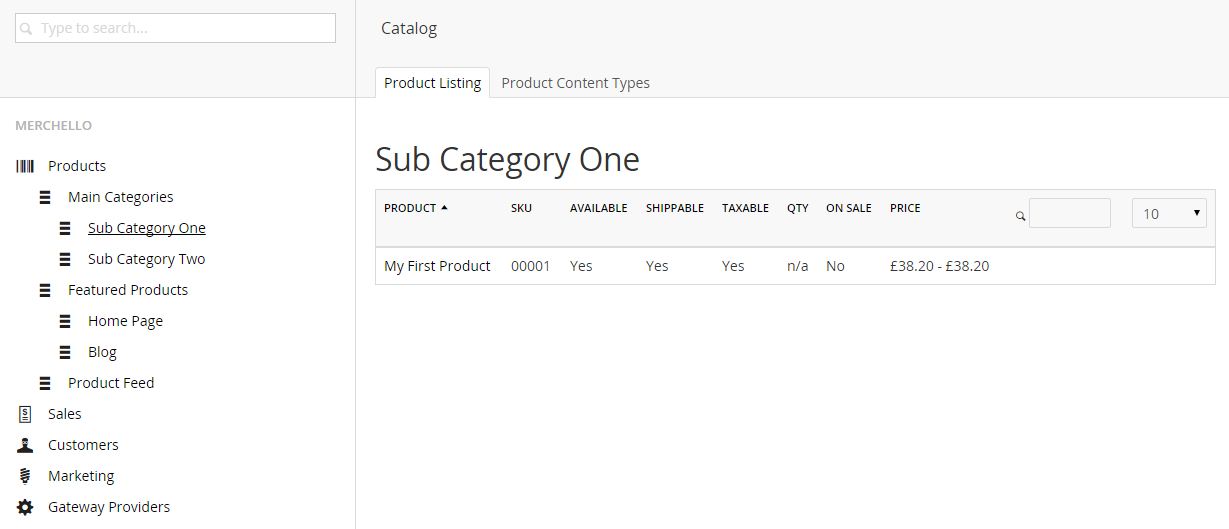Click the receipt icon beside Sales
The image size is (1229, 529).
coord(25,414)
